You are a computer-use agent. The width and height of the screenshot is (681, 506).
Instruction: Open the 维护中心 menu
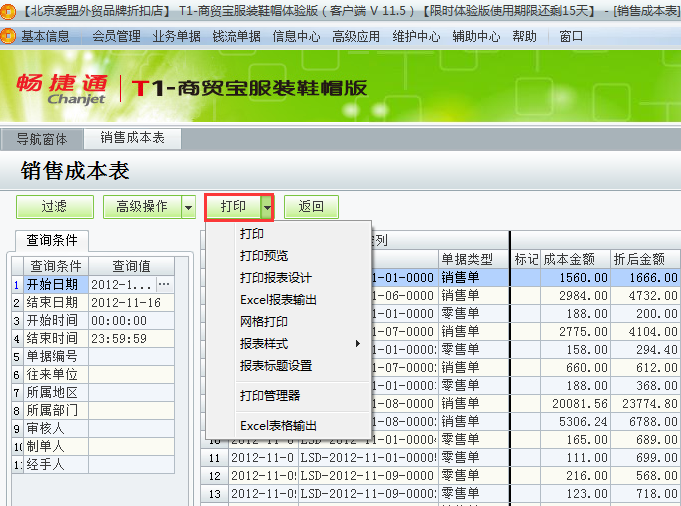(416, 36)
